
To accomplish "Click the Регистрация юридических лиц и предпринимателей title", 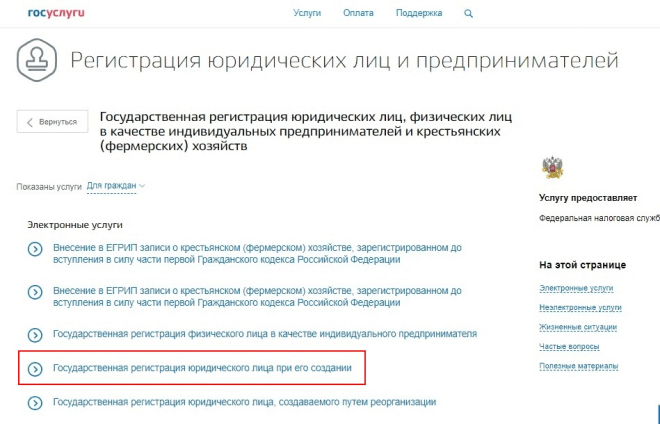I will coord(344,60).
